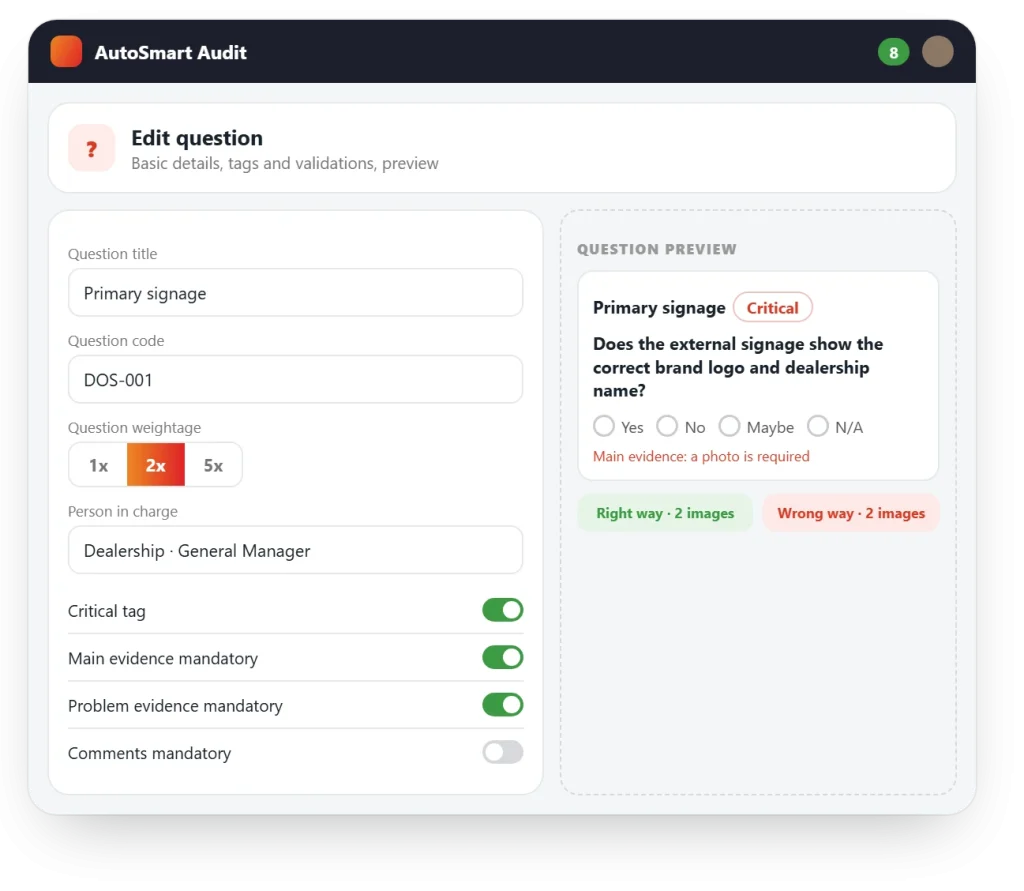
Task: Select the 2x weightage option
Action: 155,465
